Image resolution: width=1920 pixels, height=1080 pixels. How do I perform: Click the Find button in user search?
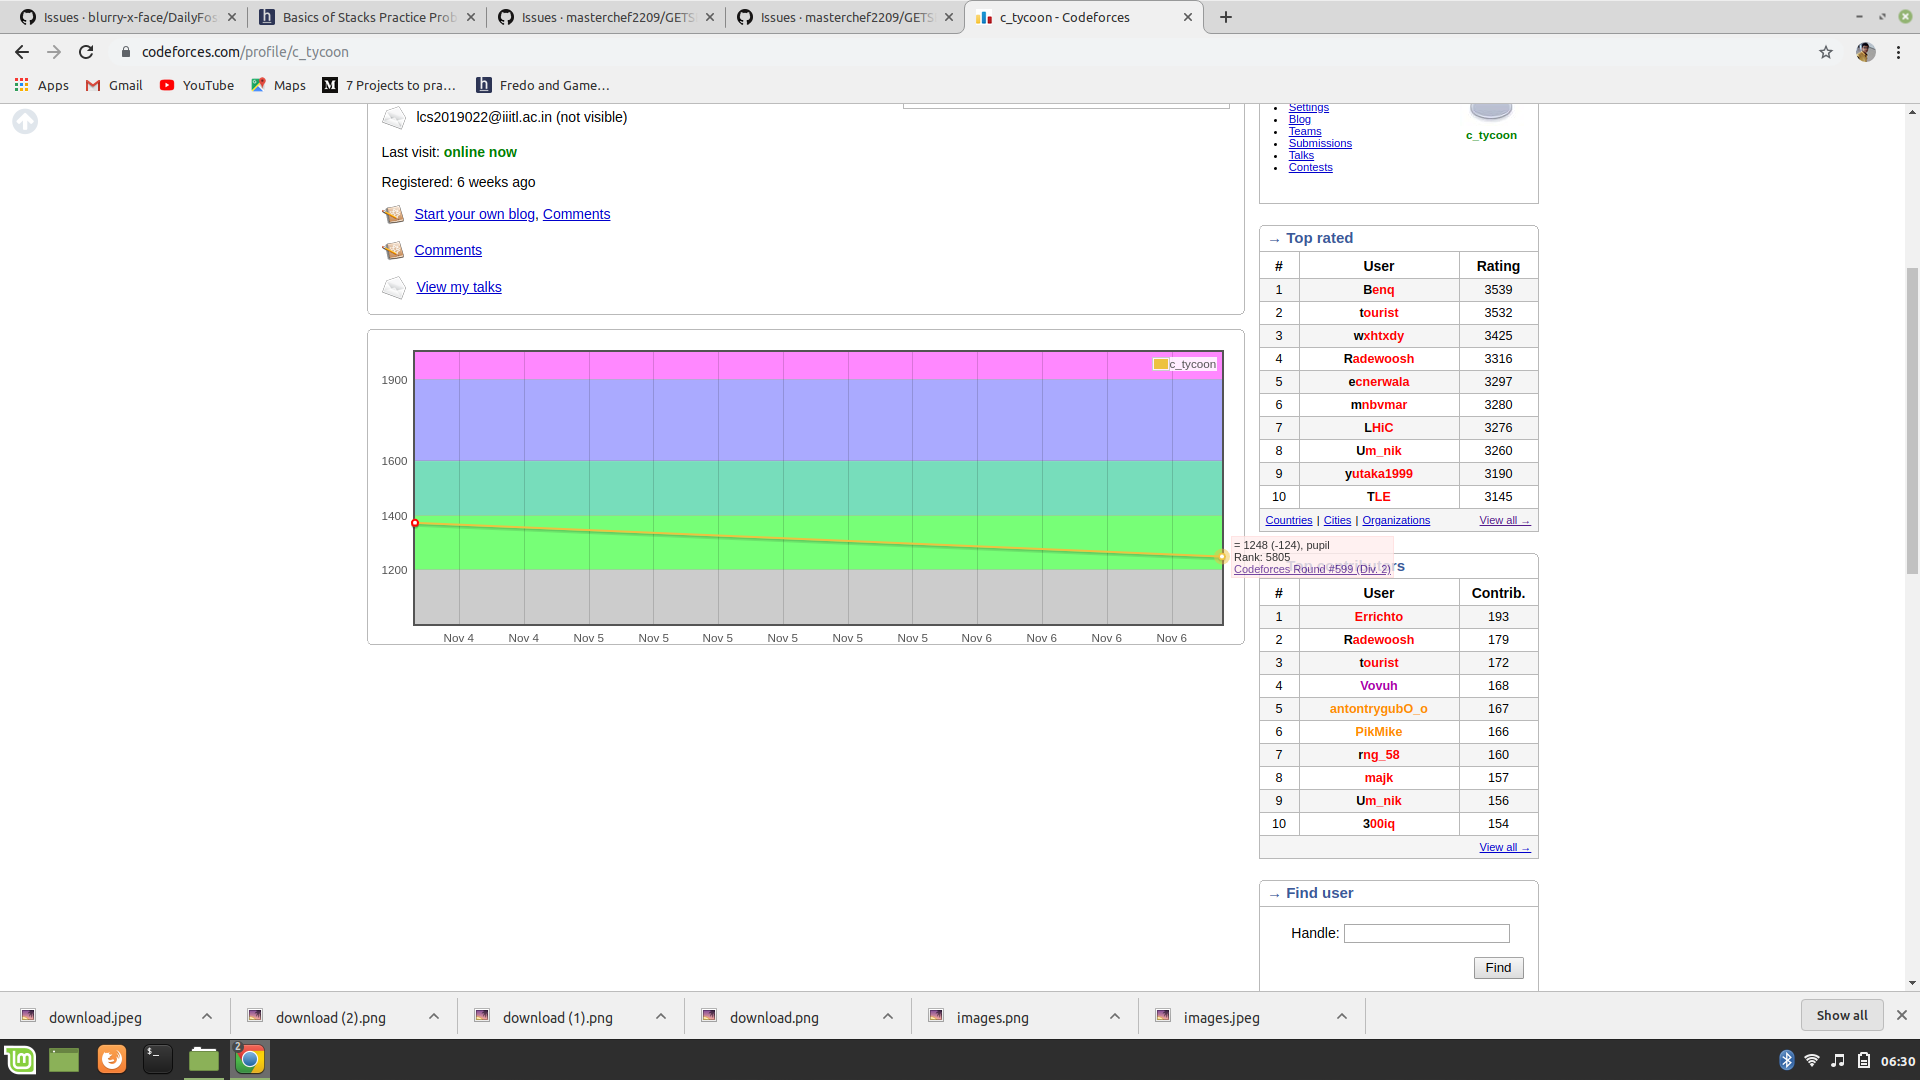click(1498, 967)
